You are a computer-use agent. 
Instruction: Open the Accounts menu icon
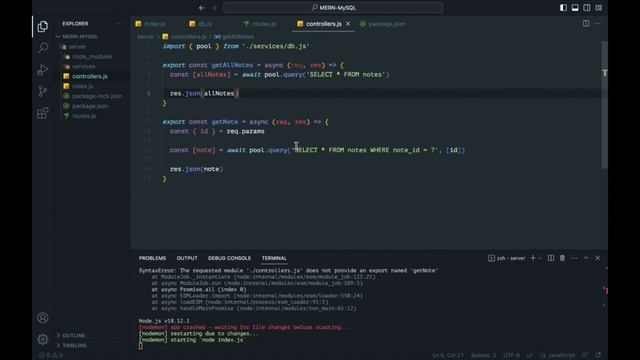coord(42,318)
